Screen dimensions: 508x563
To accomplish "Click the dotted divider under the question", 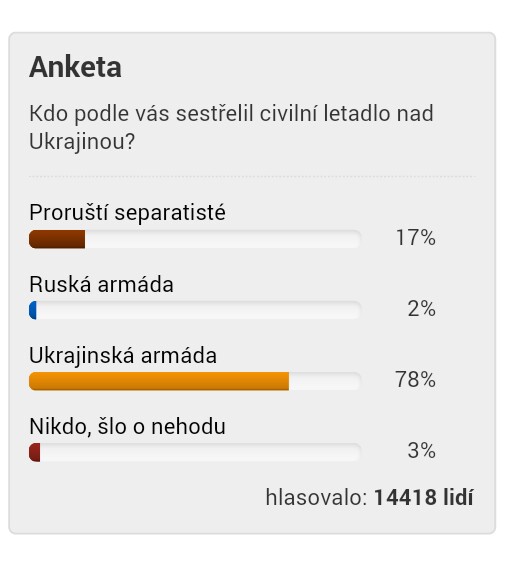I will coord(252,177).
